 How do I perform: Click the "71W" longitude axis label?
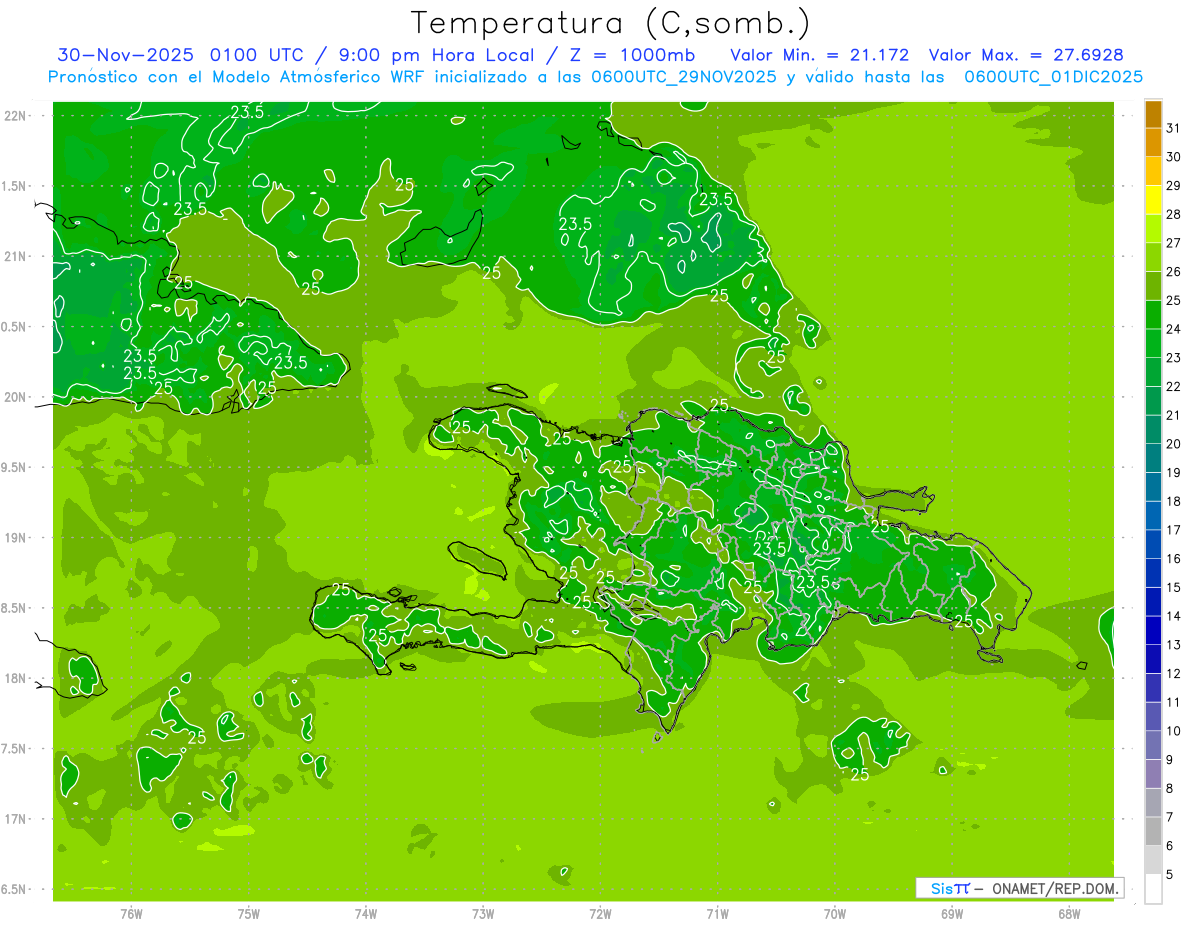(717, 913)
